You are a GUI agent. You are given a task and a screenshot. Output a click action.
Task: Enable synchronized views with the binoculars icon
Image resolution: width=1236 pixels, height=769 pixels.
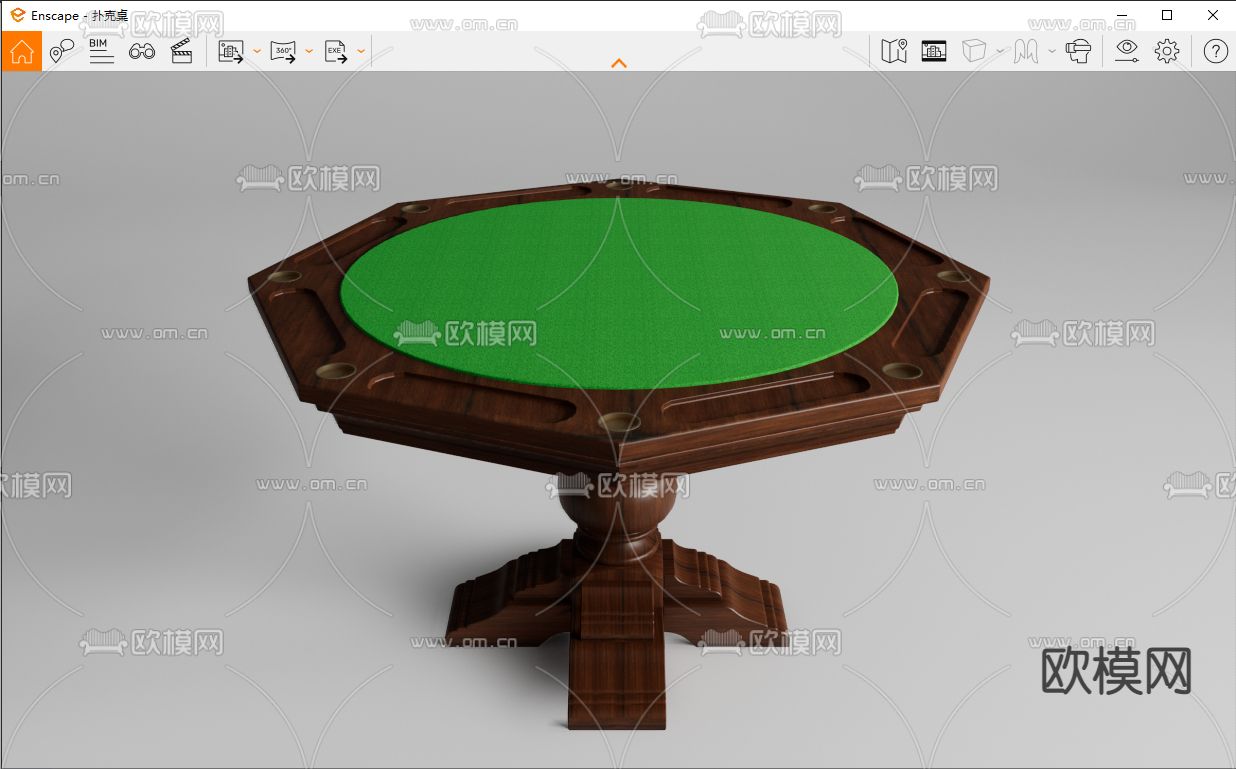click(x=142, y=51)
